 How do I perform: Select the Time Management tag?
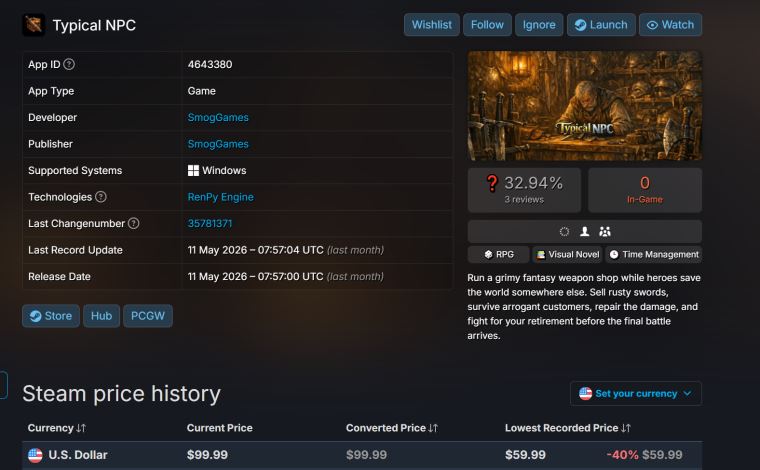pos(654,254)
